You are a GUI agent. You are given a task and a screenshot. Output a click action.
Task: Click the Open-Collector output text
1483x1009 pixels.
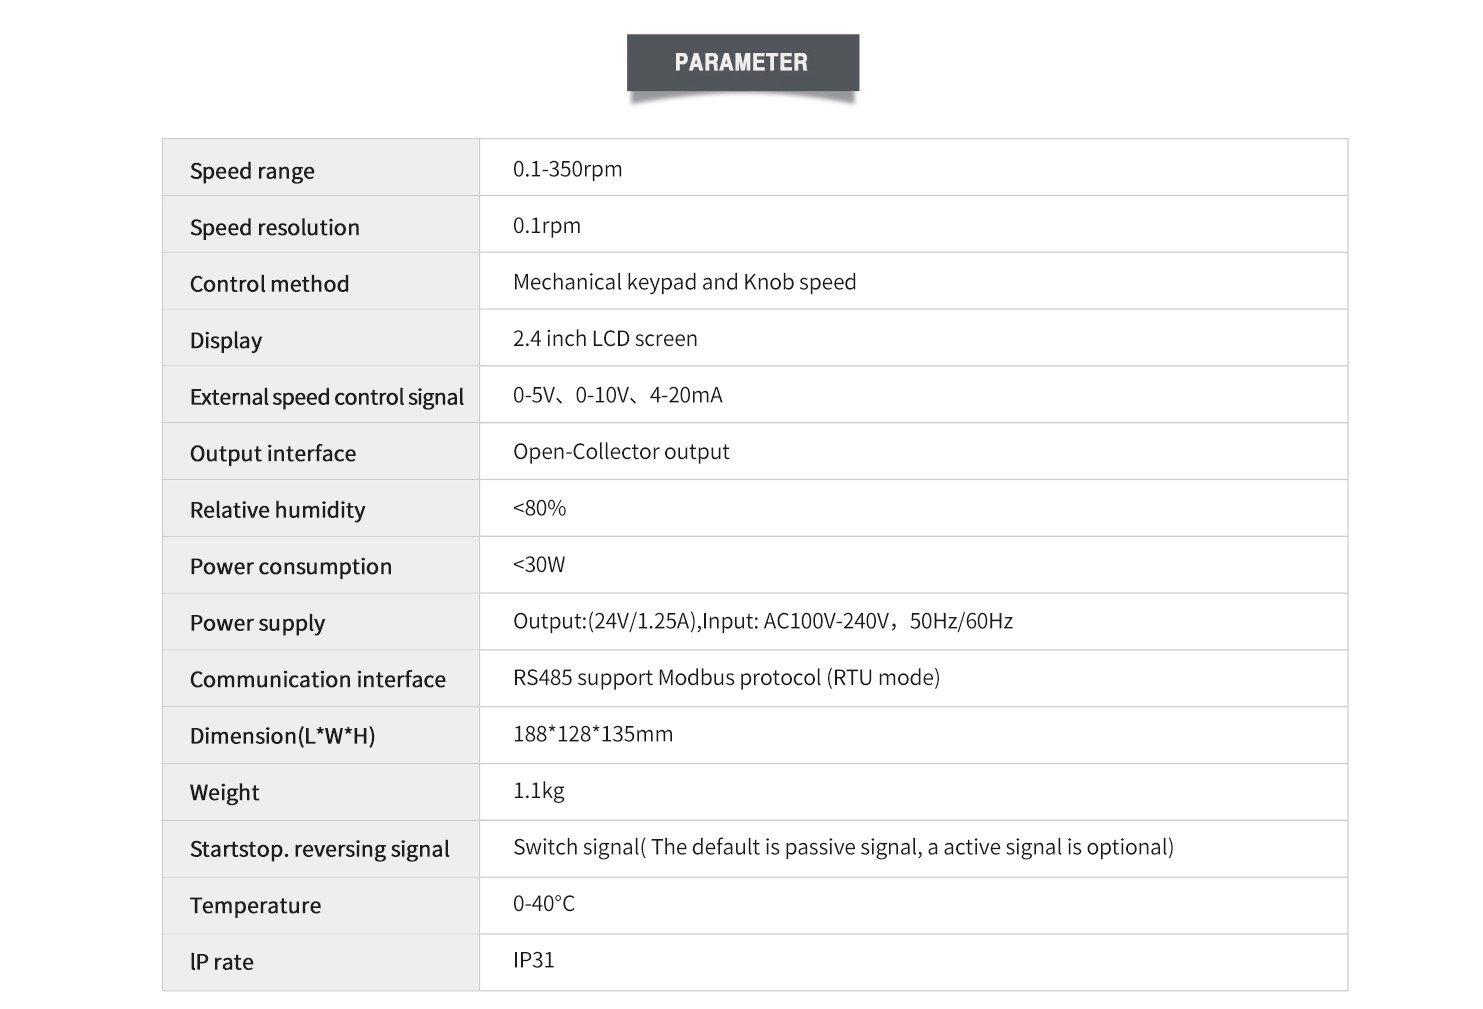[621, 452]
